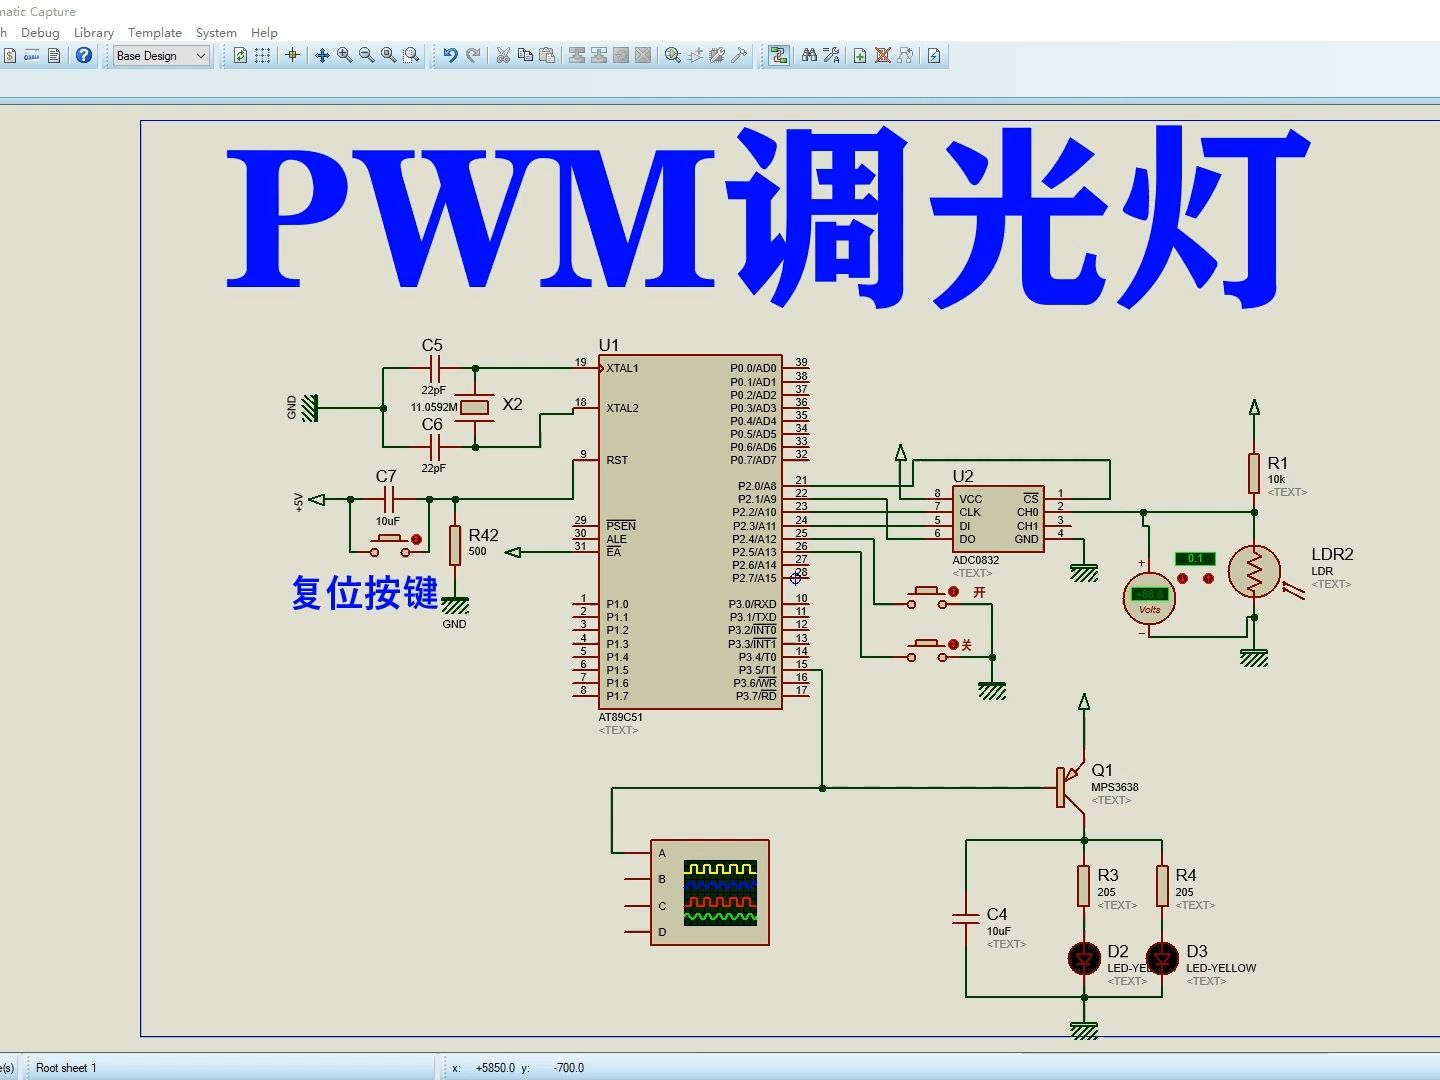This screenshot has width=1440, height=1080.
Task: Click the Undo arrow icon
Action: (451, 56)
